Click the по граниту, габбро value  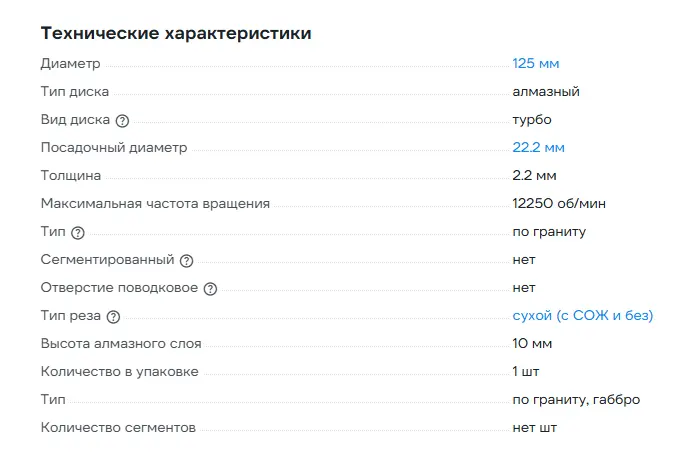[576, 399]
